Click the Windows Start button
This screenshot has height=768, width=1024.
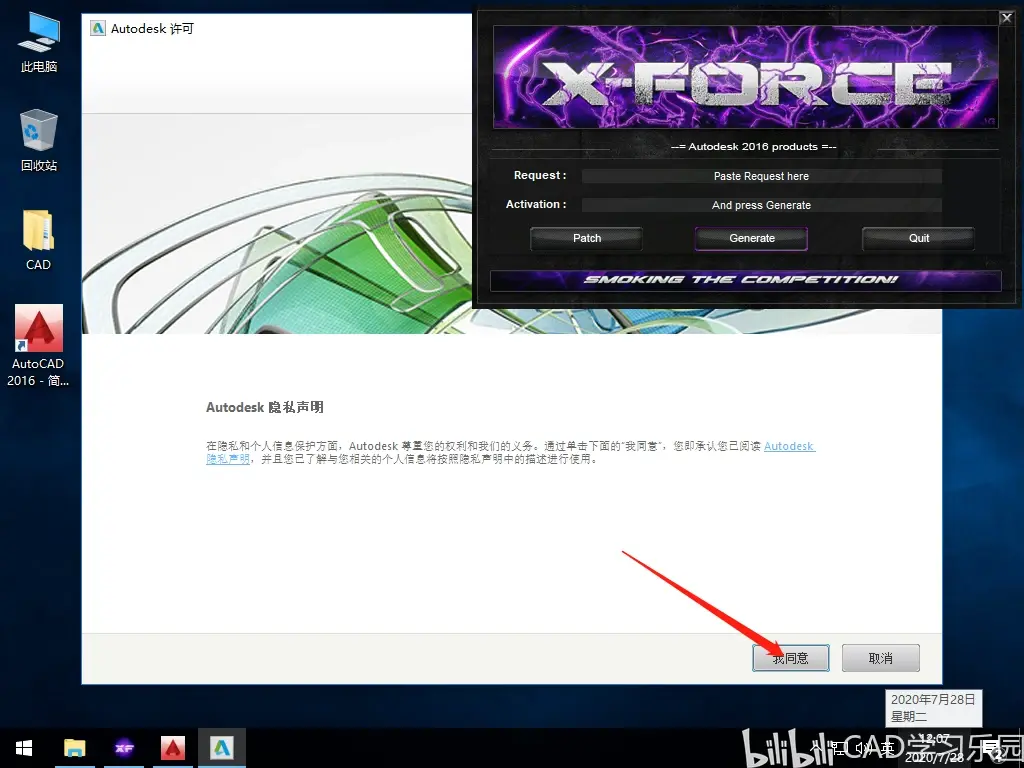(24, 748)
